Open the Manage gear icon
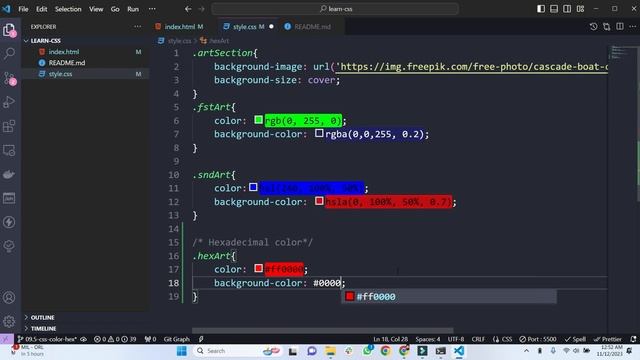The width and height of the screenshot is (640, 360). point(9,321)
